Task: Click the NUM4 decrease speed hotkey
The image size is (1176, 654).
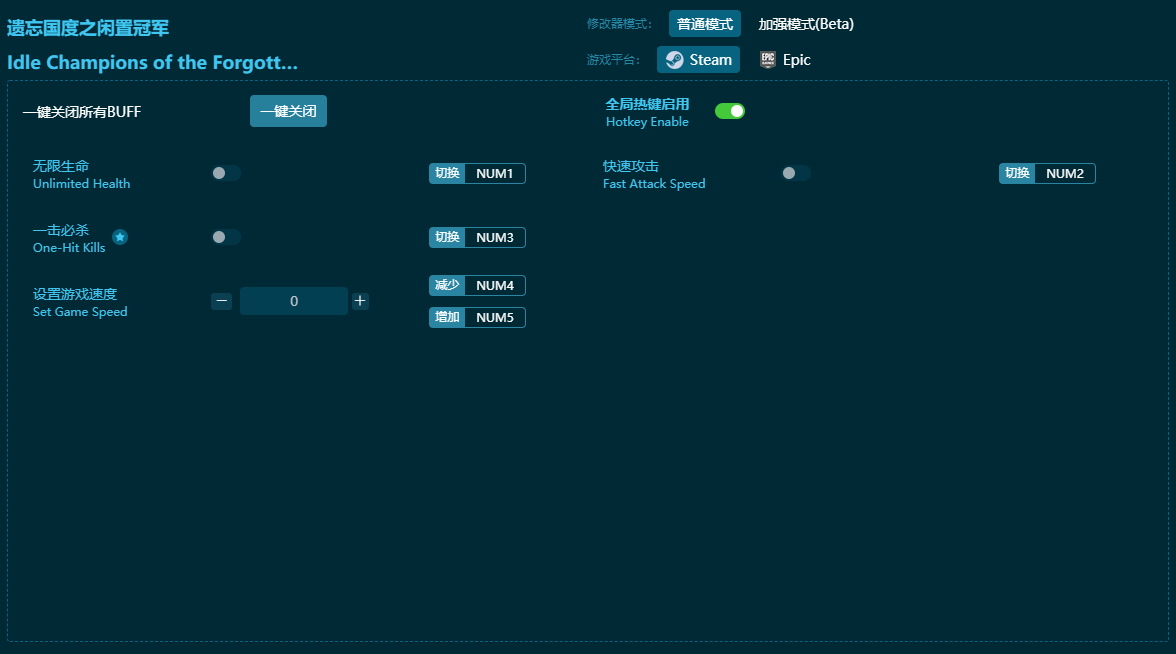Action: pyautogui.click(x=494, y=286)
